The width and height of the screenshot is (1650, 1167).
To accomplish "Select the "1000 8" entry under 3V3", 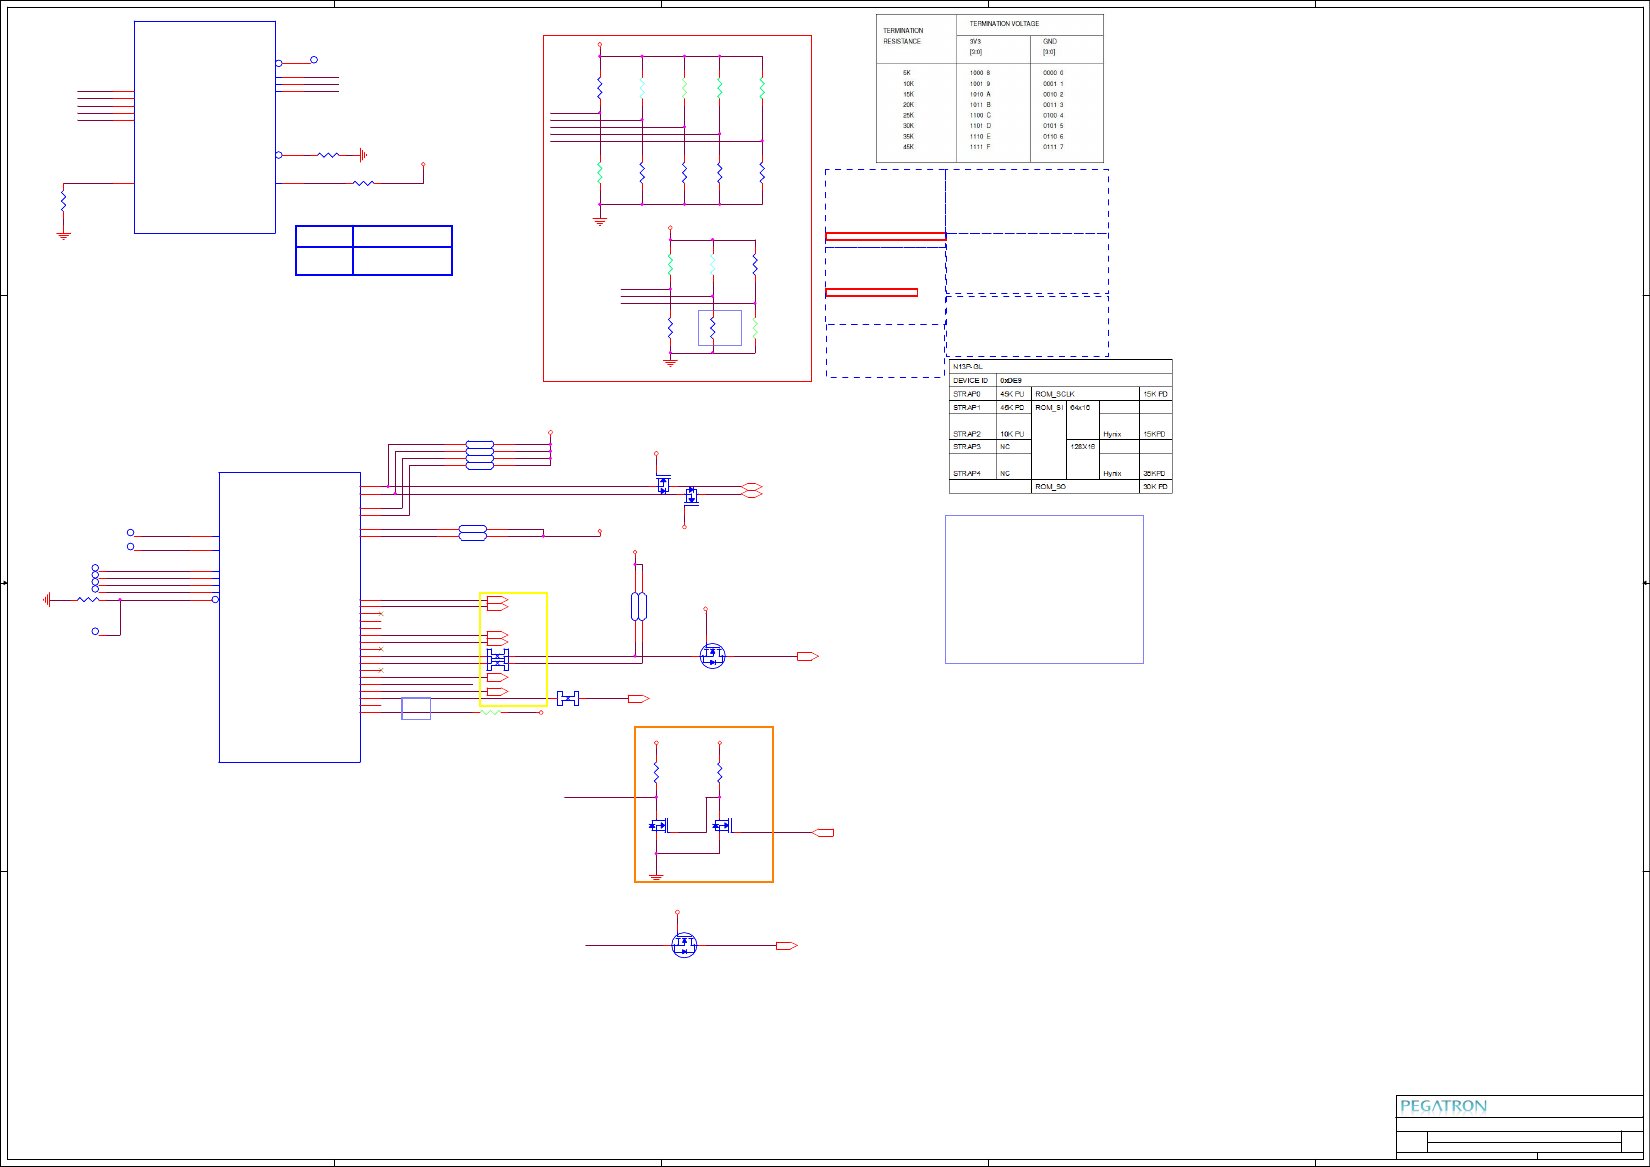I will [x=980, y=73].
